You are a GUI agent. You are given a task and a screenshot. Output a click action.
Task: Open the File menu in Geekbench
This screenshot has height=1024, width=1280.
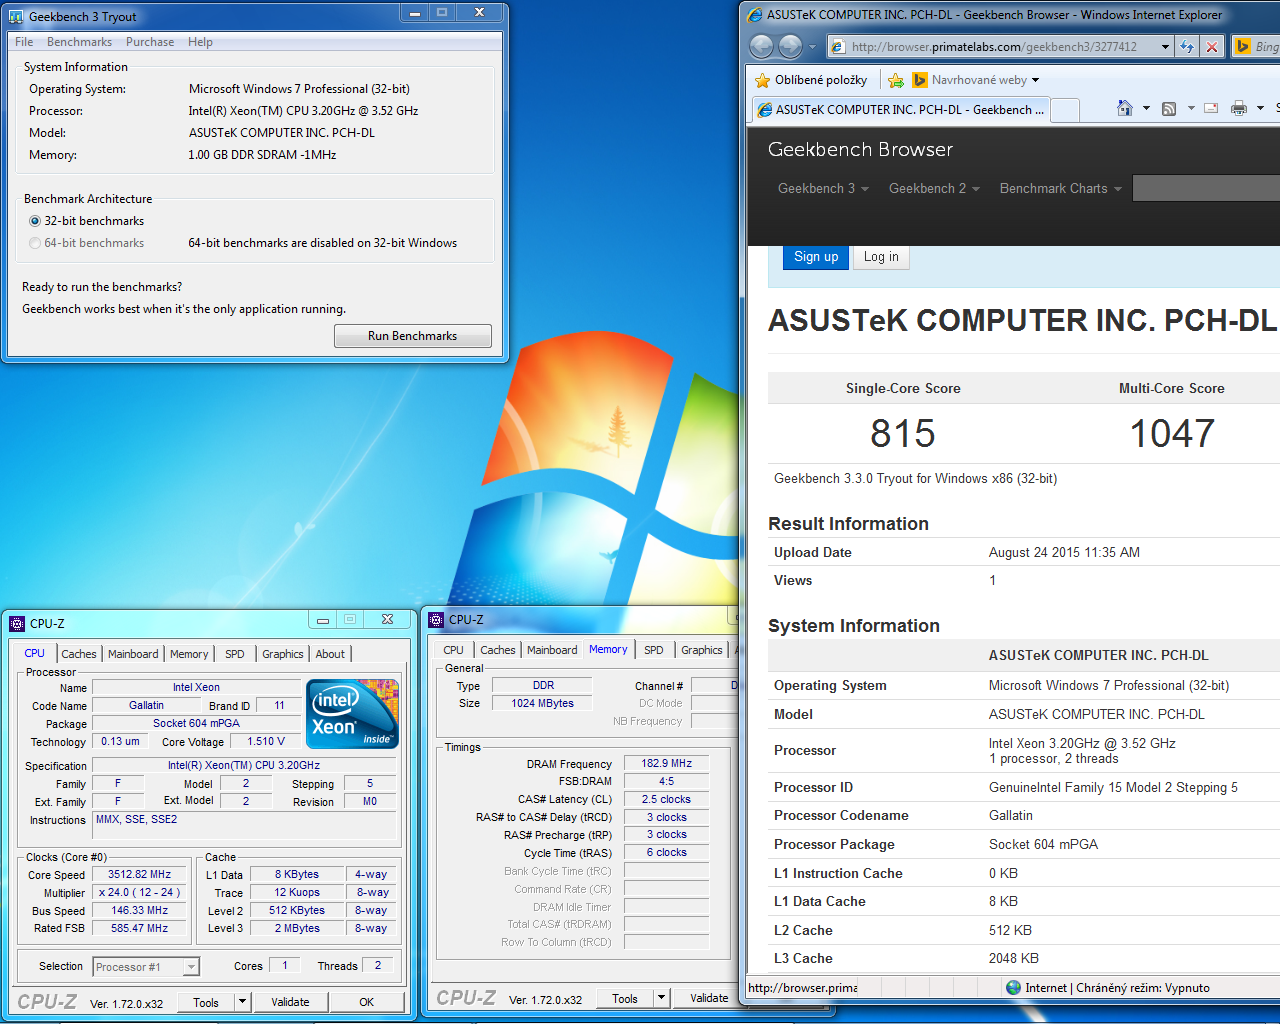24,42
